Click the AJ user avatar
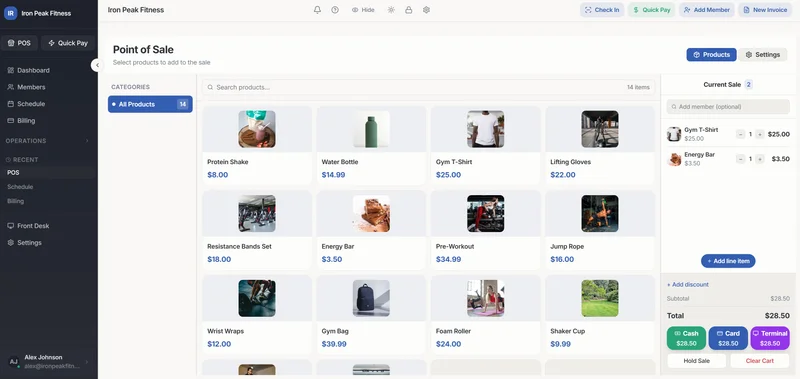This screenshot has width=800, height=379. click(14, 362)
